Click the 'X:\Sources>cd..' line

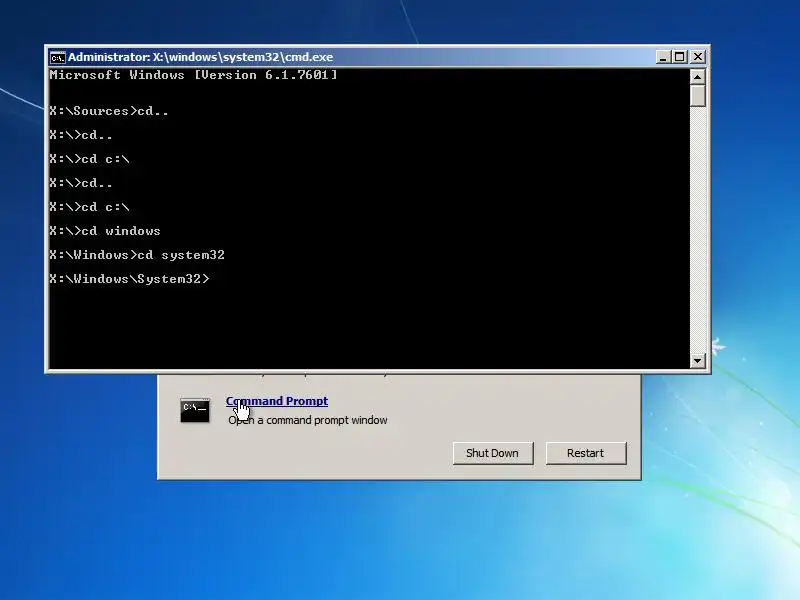pyautogui.click(x=109, y=111)
